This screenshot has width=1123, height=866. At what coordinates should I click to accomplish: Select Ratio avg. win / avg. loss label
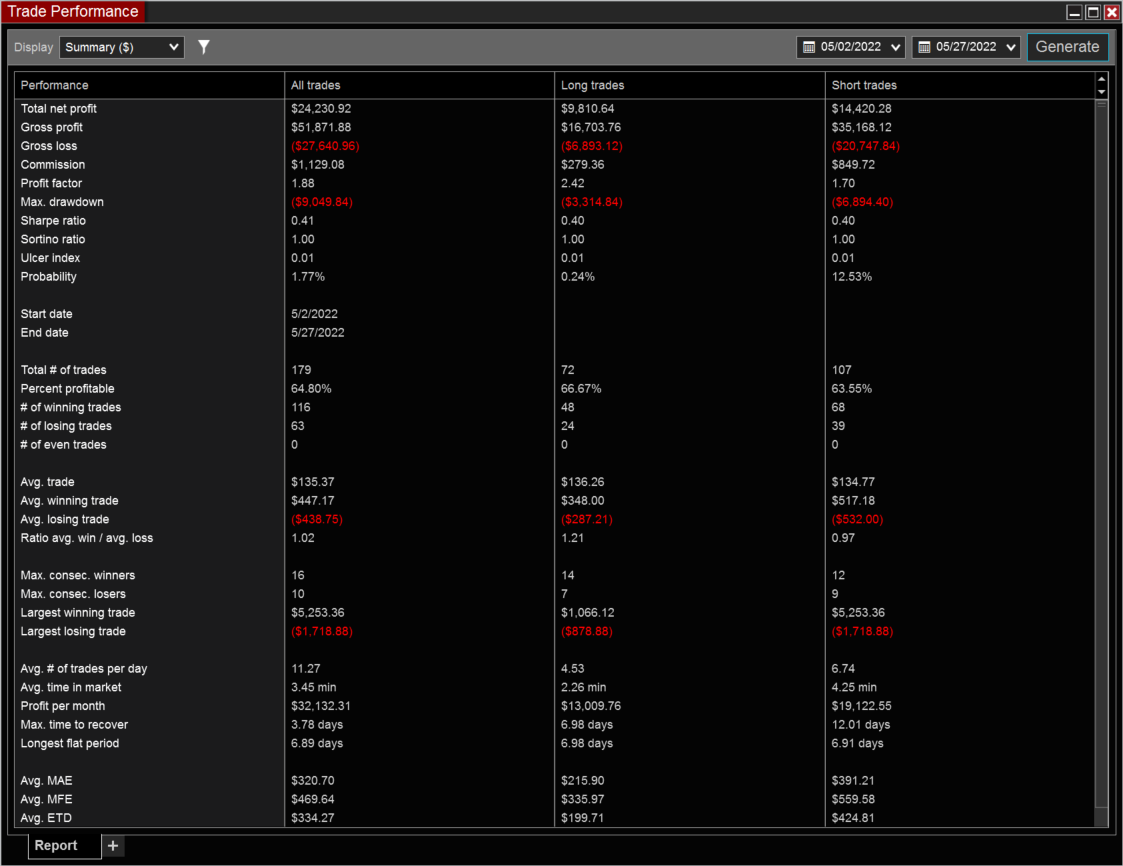coord(87,538)
